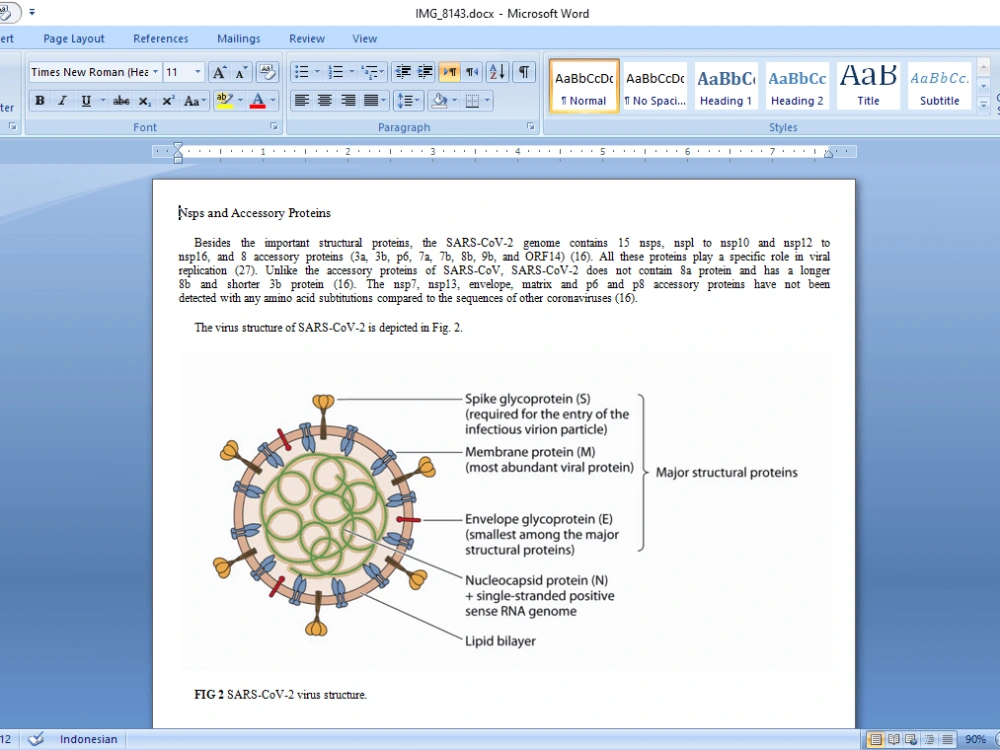Click the right indent ruler marker
Screen dimensions: 1000x750
828,154
